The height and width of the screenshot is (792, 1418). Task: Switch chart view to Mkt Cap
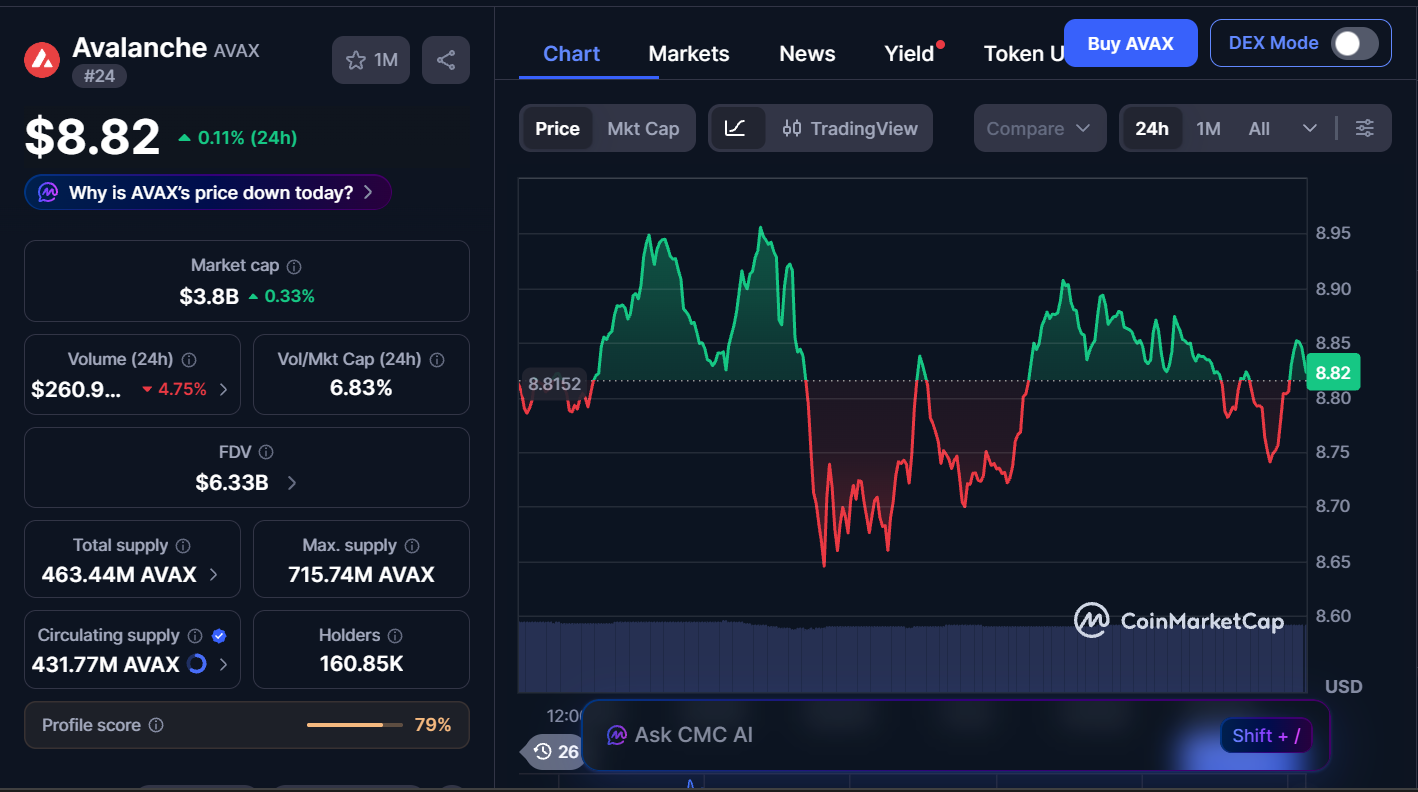643,128
